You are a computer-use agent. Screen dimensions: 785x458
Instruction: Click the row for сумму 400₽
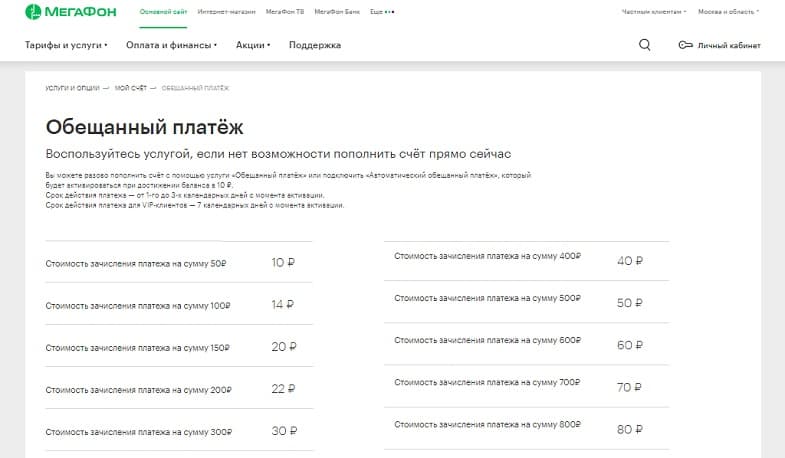(x=527, y=261)
